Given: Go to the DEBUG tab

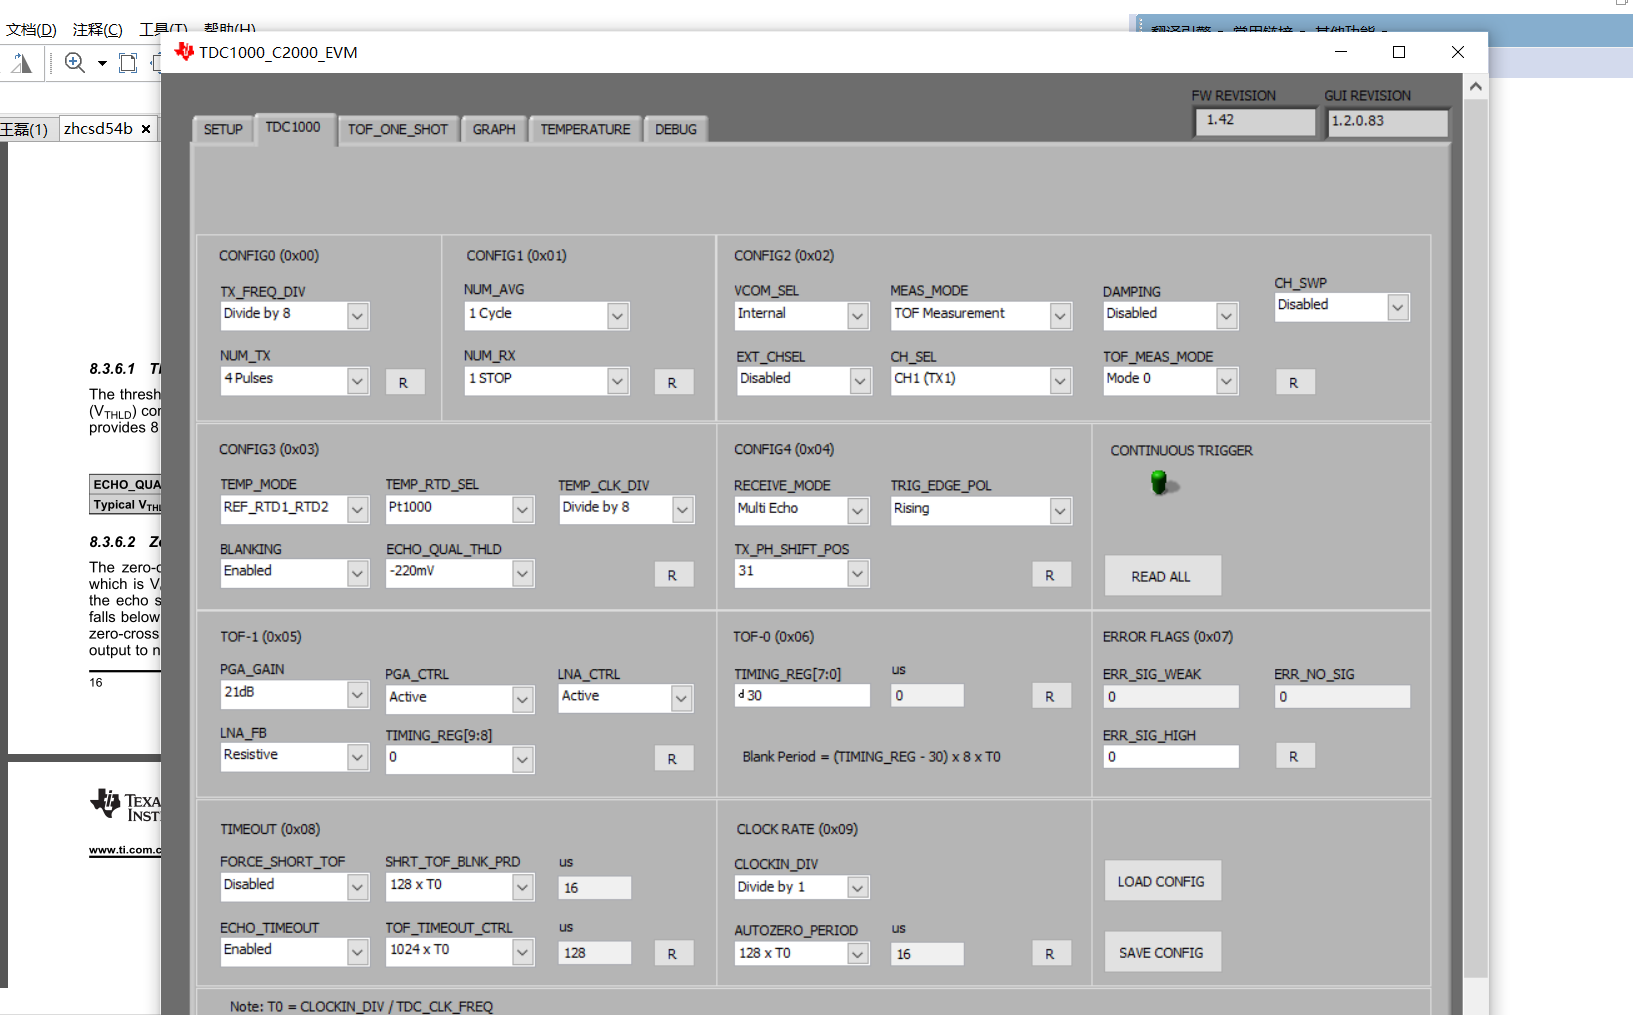Looking at the screenshot, I should click(x=676, y=130).
